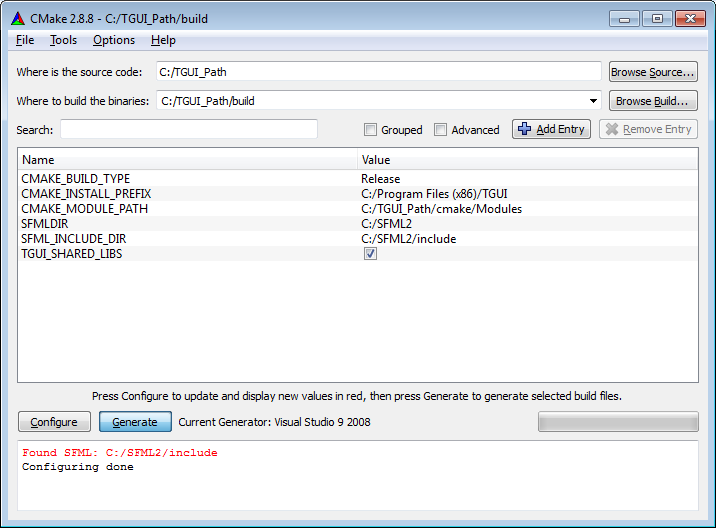The width and height of the screenshot is (716, 528).
Task: Click the Current Generator label text
Action: [x=274, y=422]
